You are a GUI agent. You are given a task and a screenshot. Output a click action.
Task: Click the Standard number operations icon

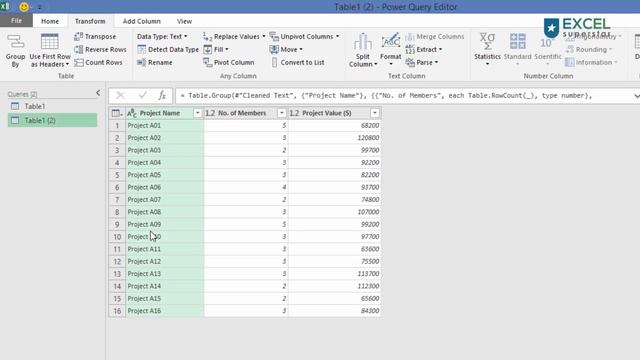517,42
